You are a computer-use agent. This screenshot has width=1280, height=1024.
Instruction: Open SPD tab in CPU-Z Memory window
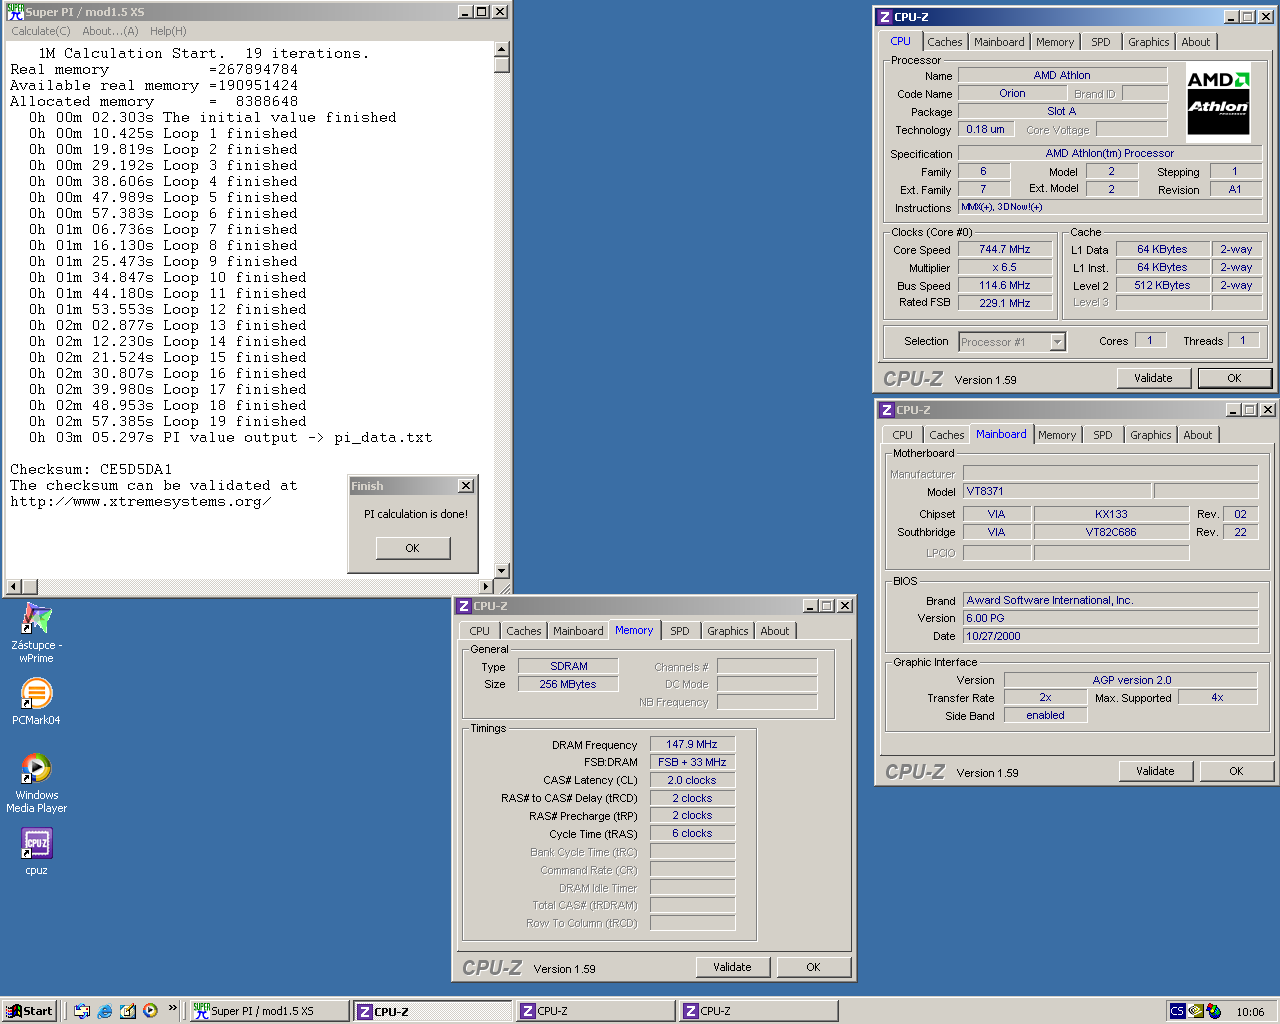click(x=679, y=631)
